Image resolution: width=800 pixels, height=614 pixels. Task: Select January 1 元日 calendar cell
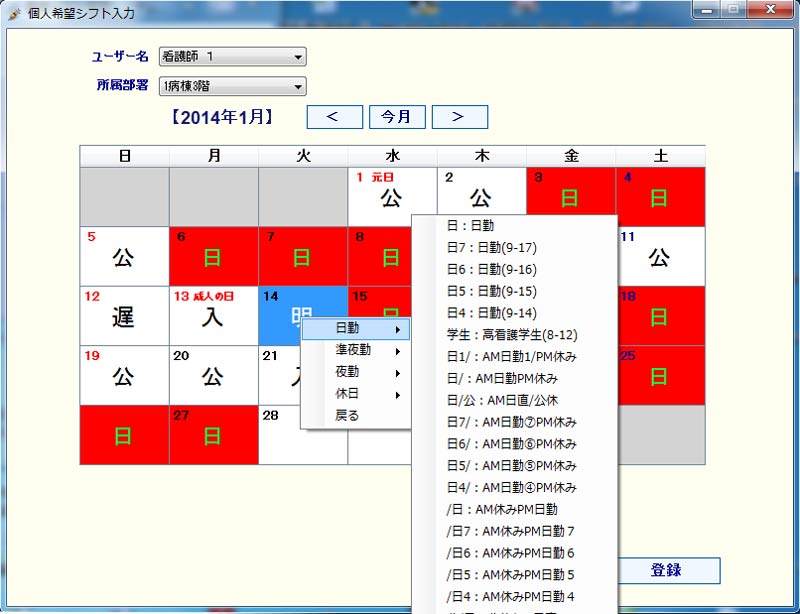coord(392,197)
